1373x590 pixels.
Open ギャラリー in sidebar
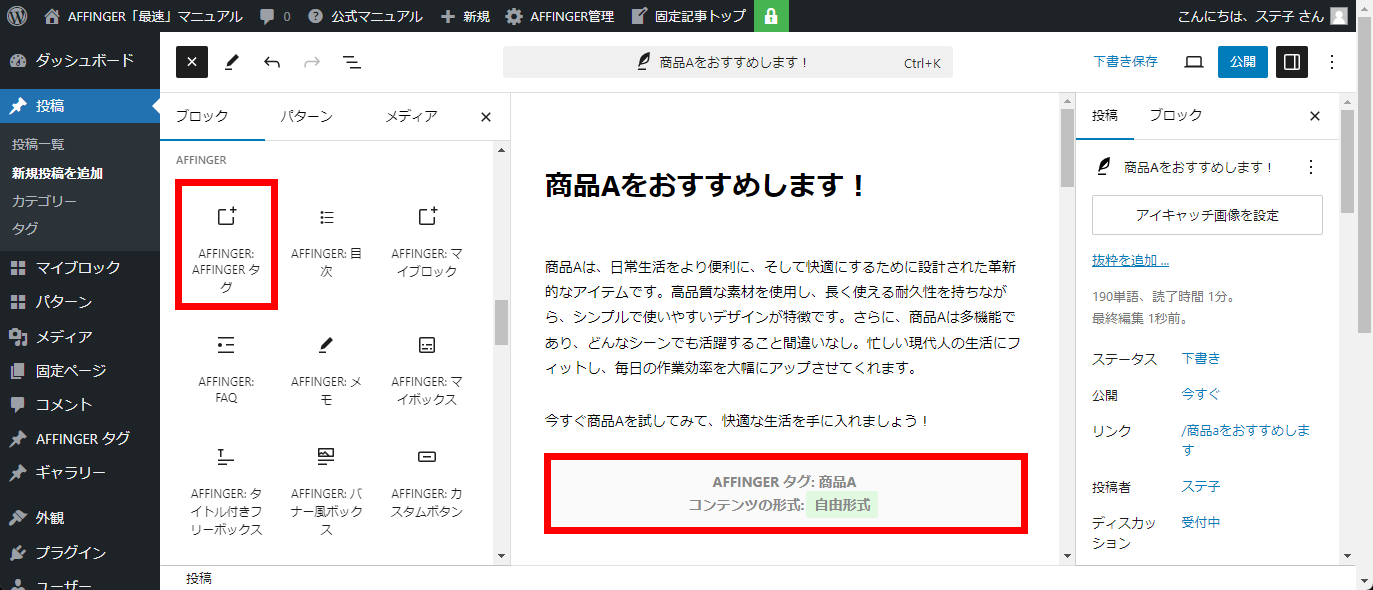click(x=80, y=472)
